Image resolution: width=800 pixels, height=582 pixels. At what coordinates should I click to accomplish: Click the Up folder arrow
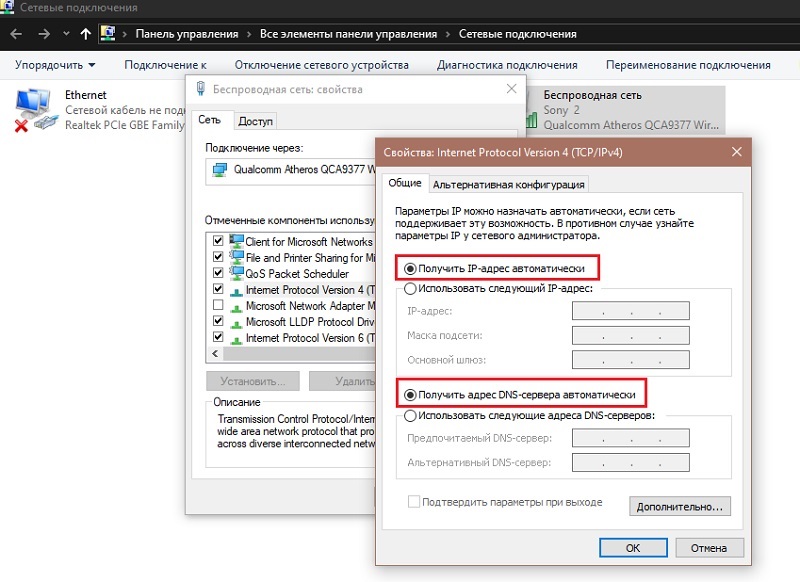point(86,33)
